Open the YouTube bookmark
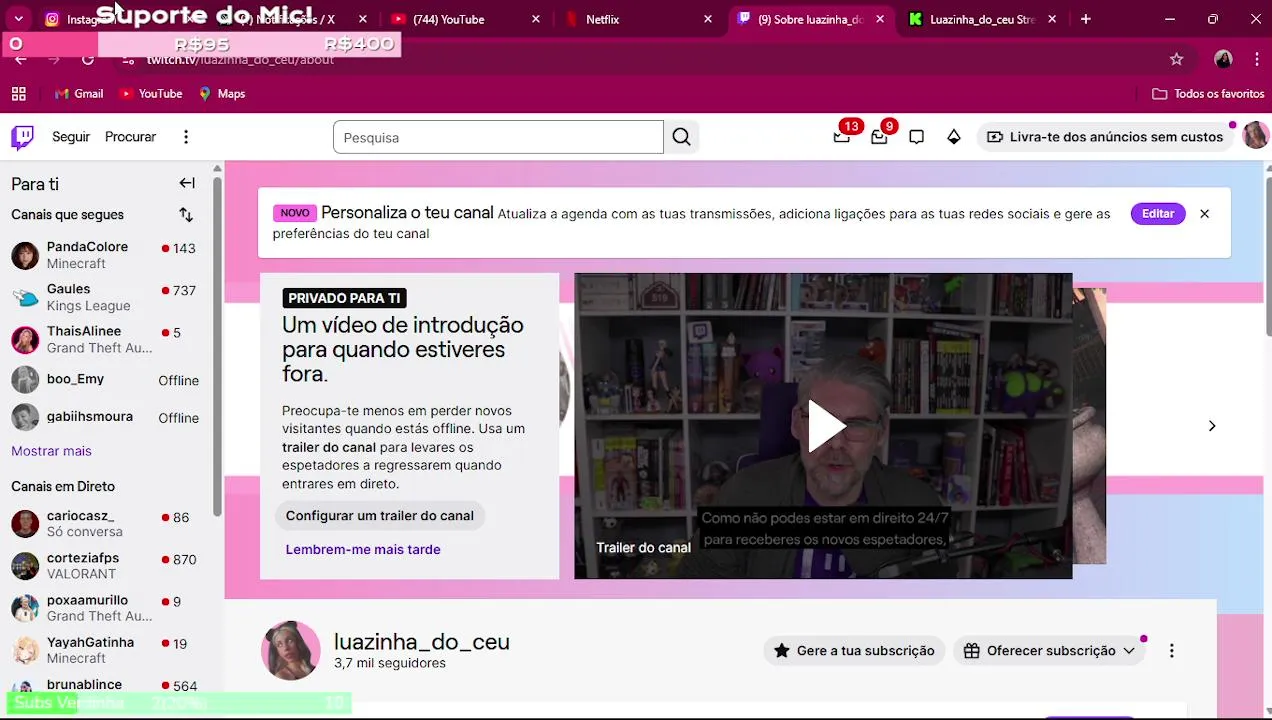Screen dimensions: 1272x720 tap(151, 94)
